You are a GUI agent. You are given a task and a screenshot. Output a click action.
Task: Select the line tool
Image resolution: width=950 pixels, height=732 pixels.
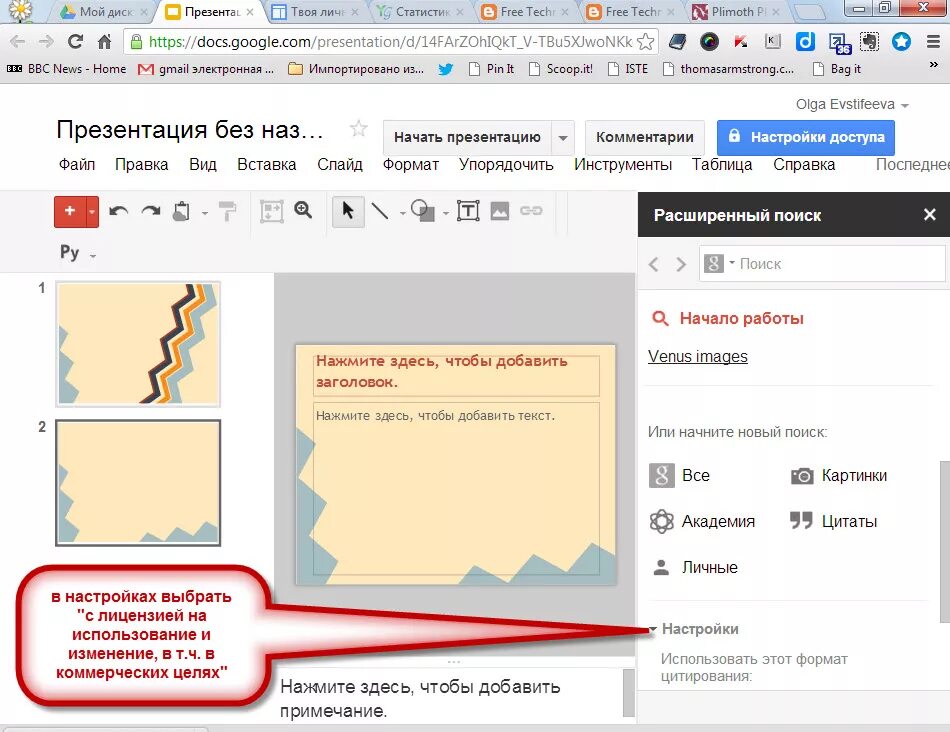tap(380, 211)
